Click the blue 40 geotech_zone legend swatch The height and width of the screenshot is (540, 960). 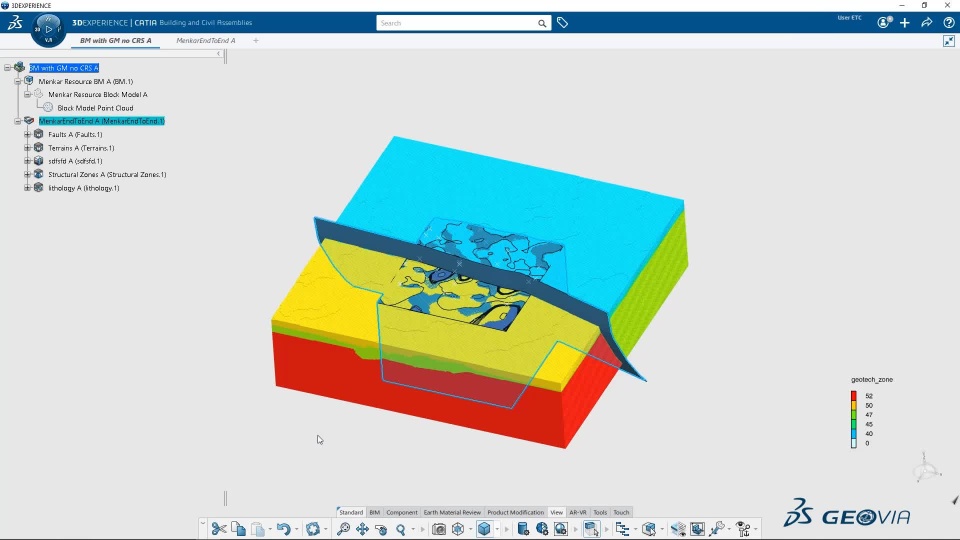[x=853, y=433]
